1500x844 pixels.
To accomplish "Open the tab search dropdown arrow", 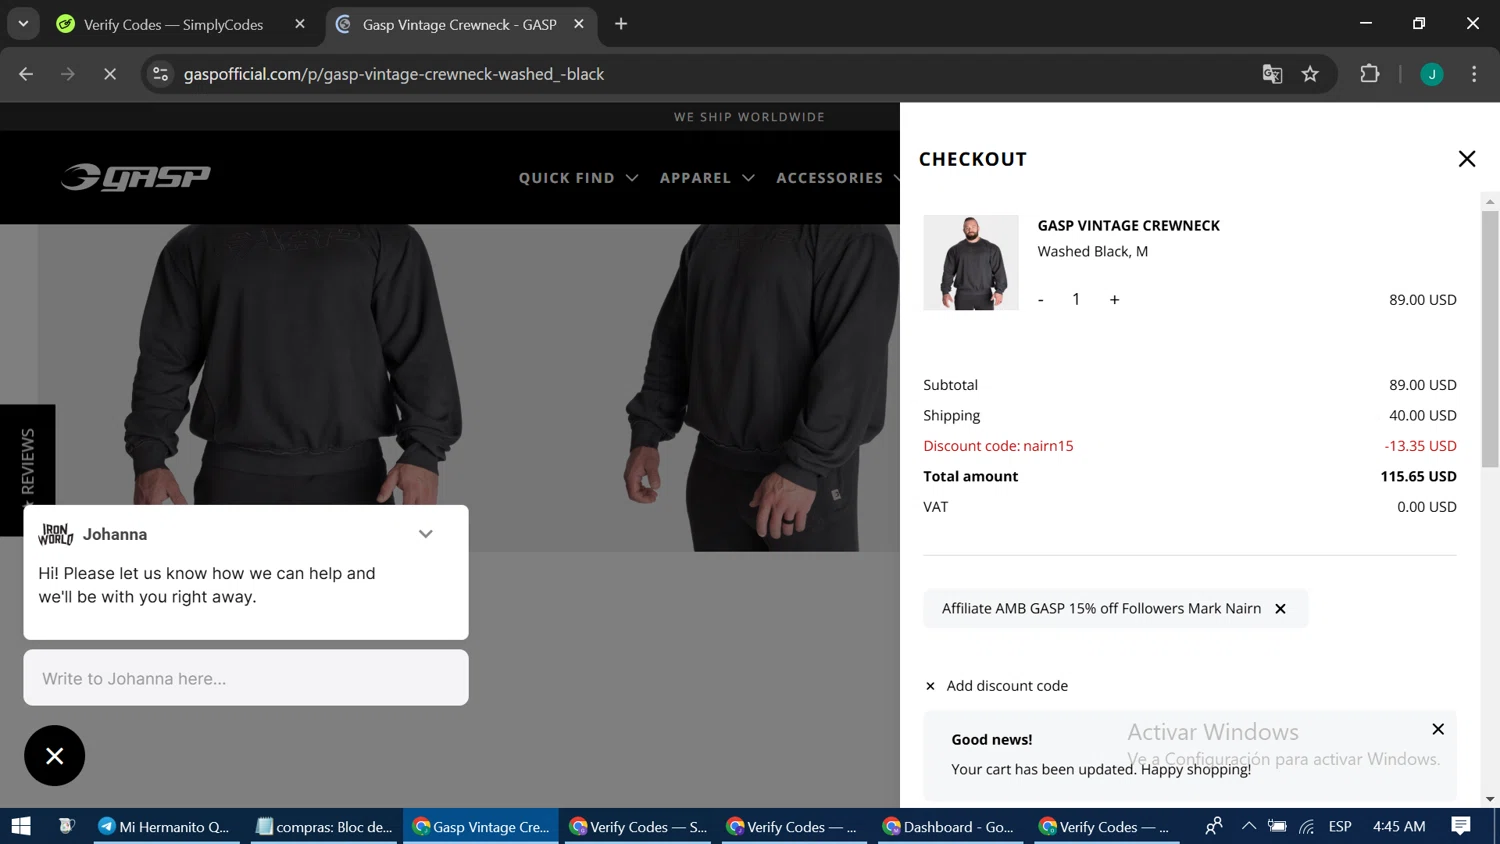I will (23, 24).
